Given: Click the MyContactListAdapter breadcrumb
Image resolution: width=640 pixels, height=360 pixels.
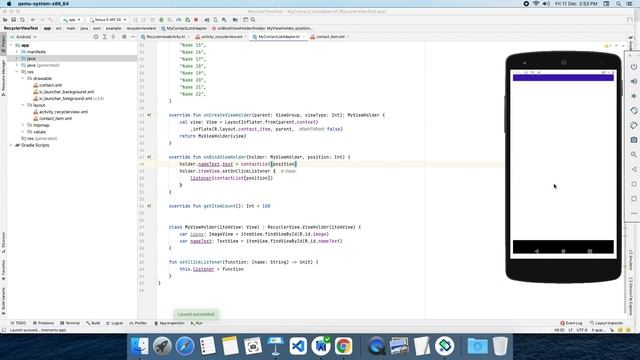Looking at the screenshot, I should coord(184,28).
